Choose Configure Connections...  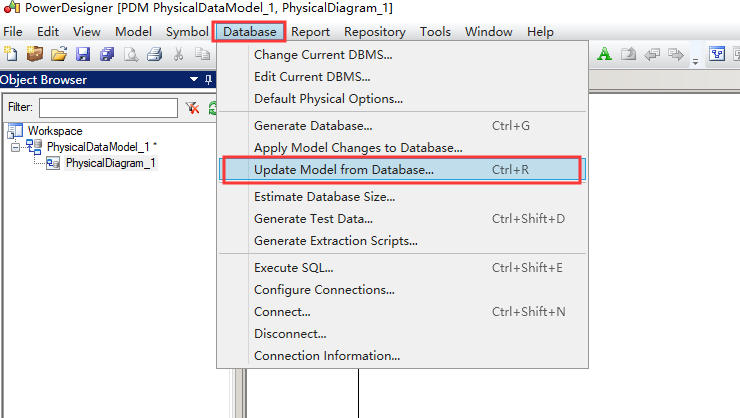(x=403, y=290)
